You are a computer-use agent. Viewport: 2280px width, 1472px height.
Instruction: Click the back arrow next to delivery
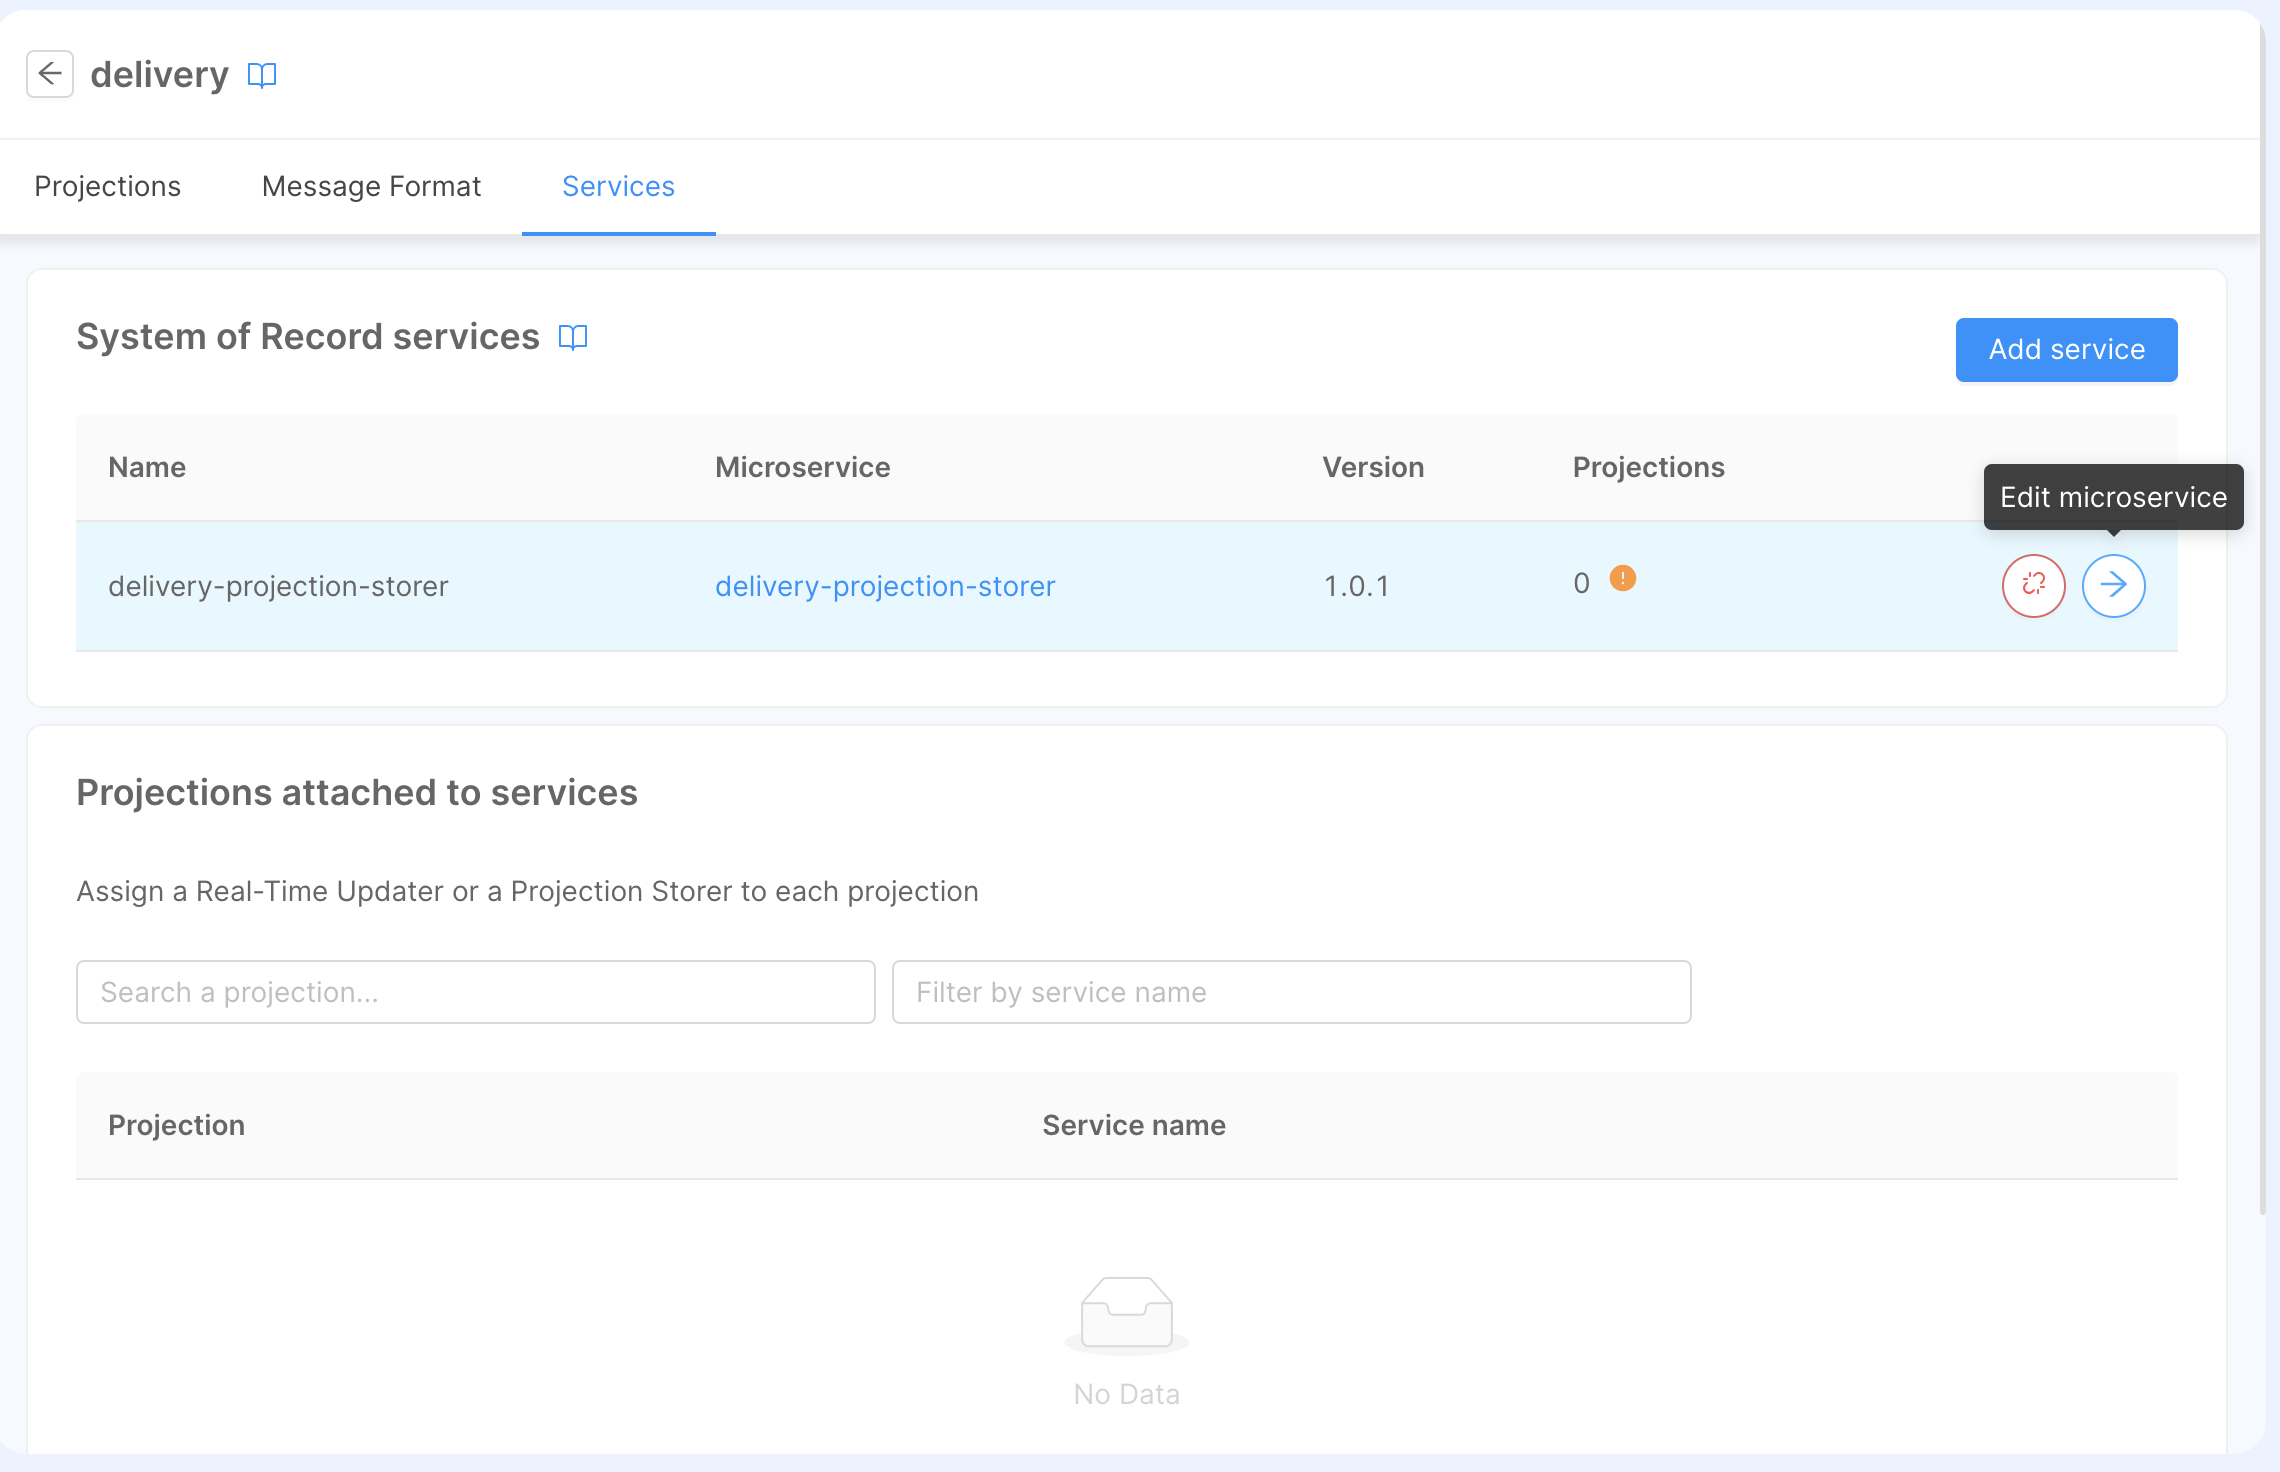49,74
